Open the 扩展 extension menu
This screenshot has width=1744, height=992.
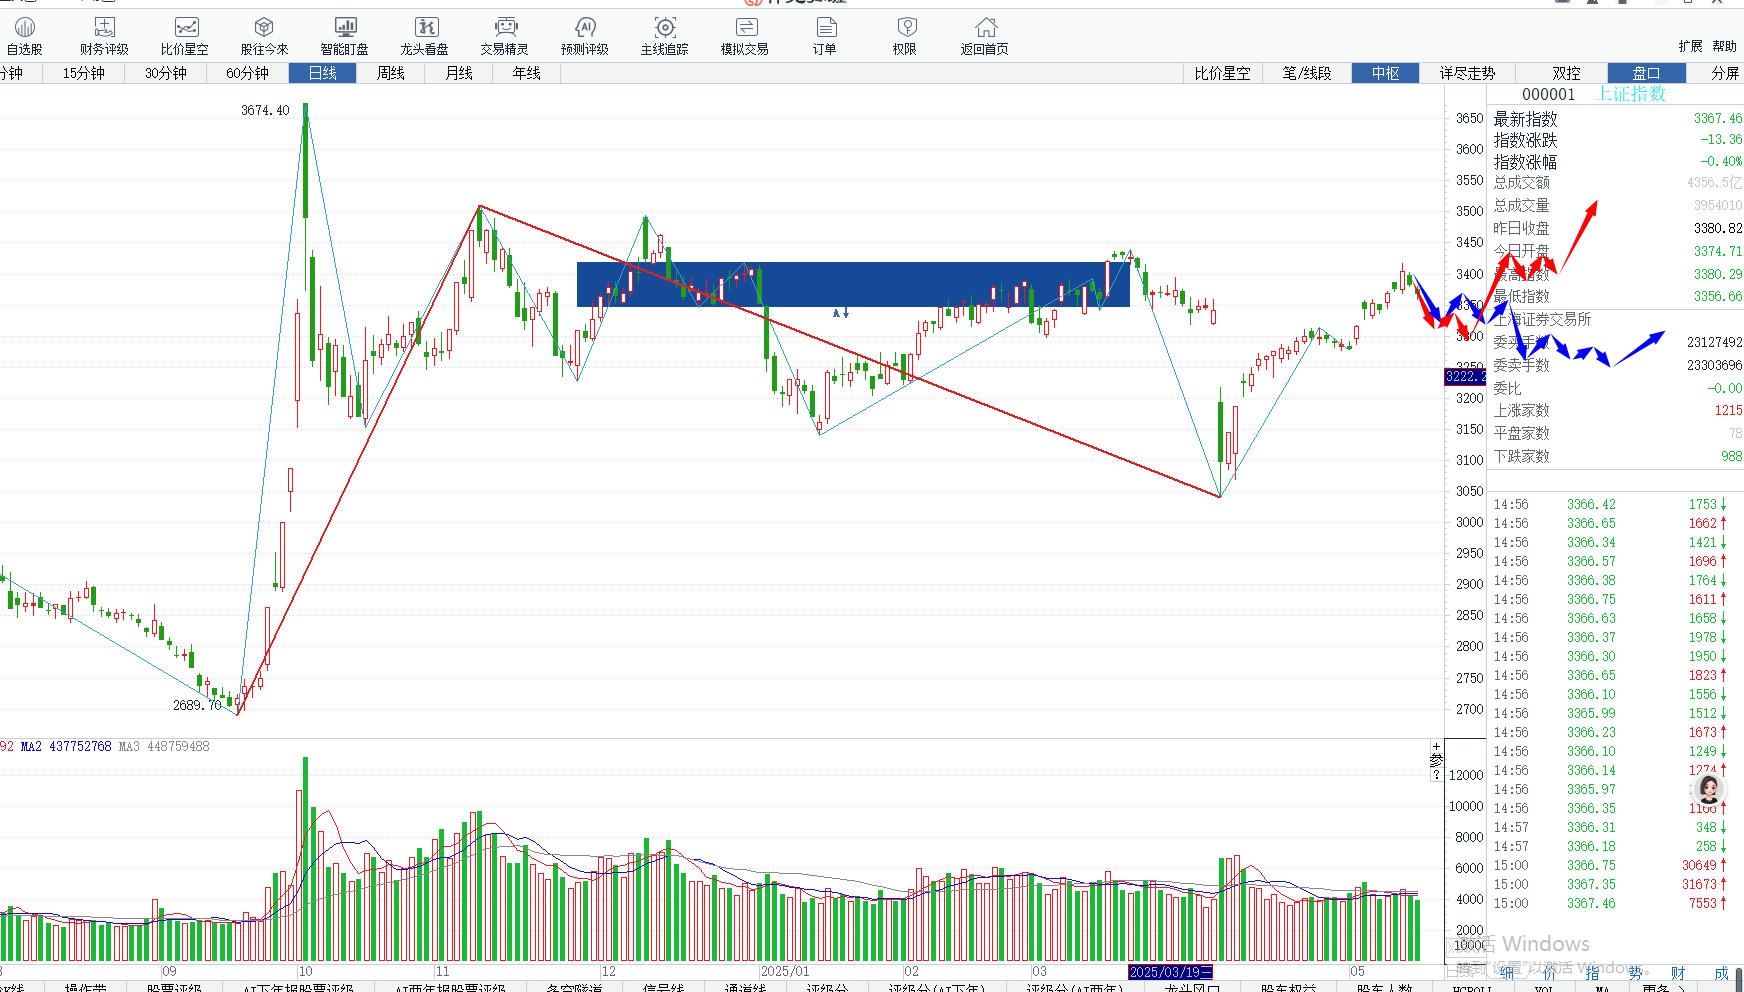(1690, 46)
